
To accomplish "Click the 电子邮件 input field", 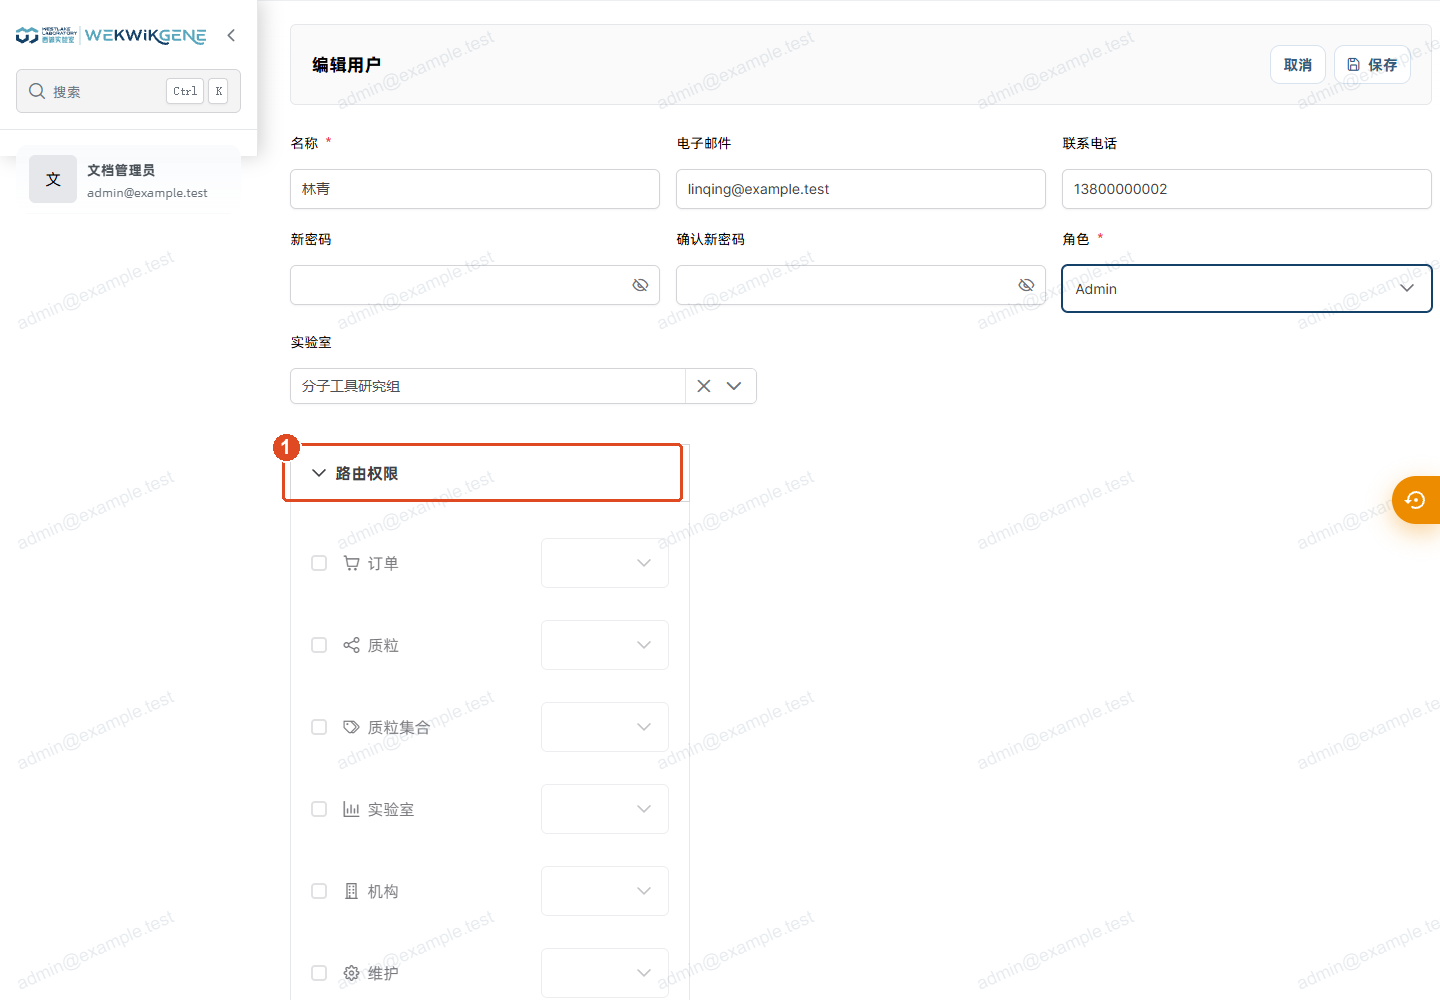I will click(x=861, y=189).
